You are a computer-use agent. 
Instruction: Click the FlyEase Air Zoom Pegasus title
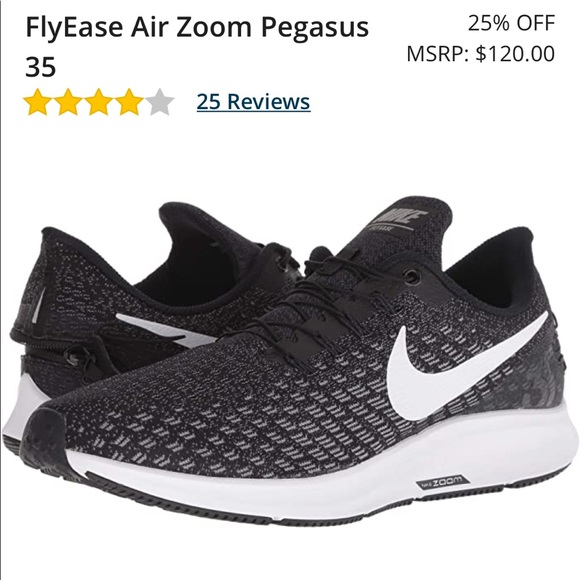tap(197, 27)
